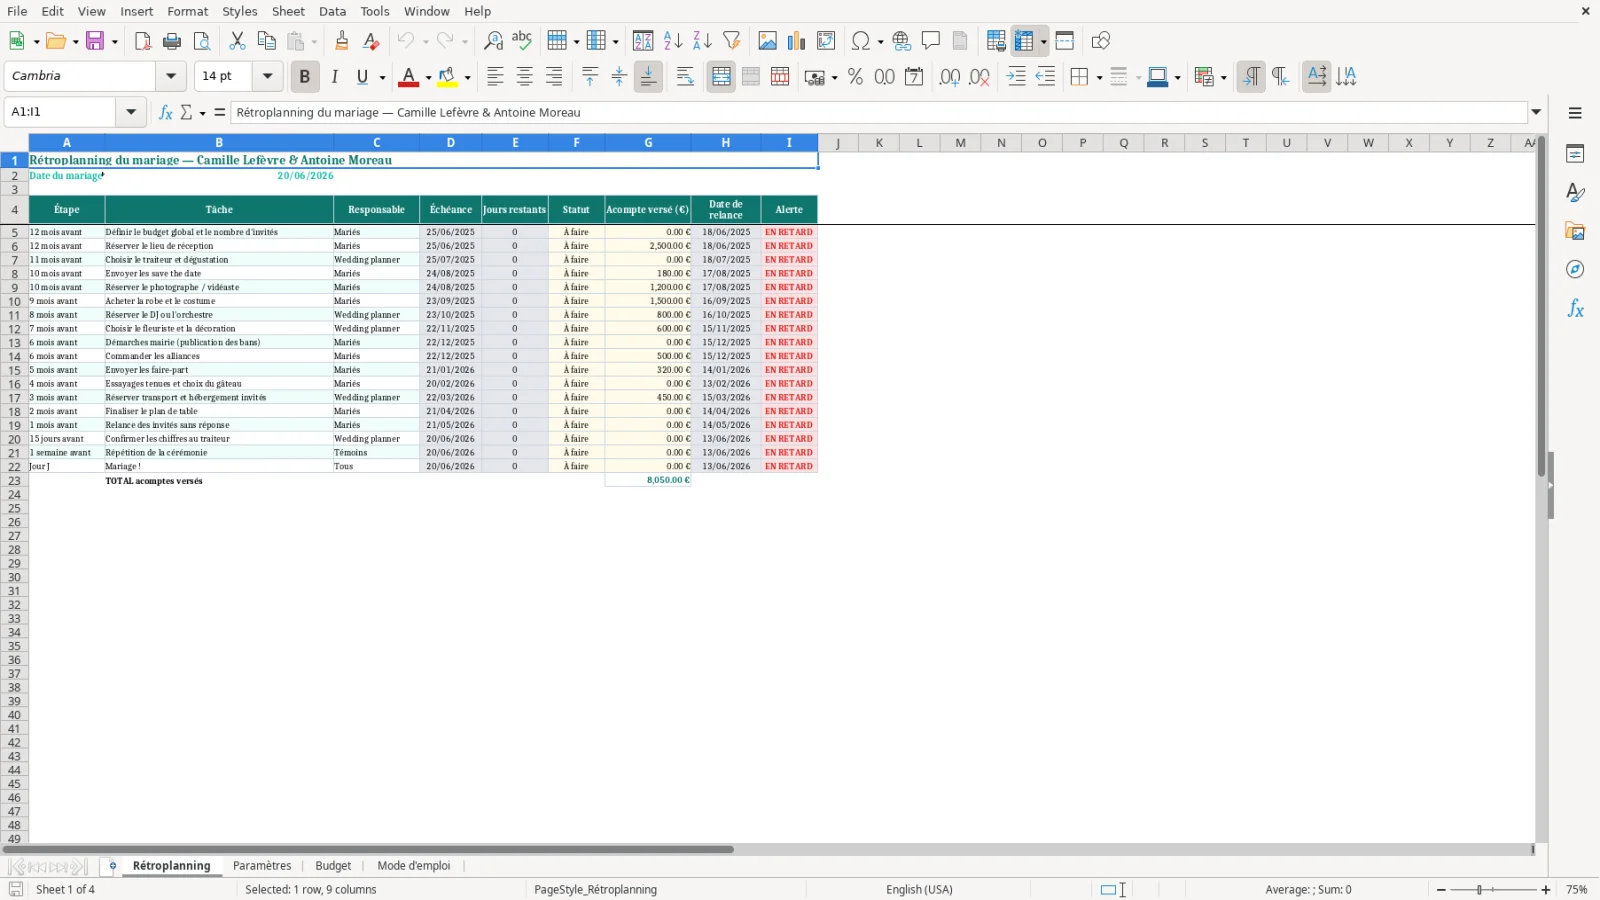Insert hyperlink icon in toolbar
The height and width of the screenshot is (900, 1600).
click(x=902, y=41)
